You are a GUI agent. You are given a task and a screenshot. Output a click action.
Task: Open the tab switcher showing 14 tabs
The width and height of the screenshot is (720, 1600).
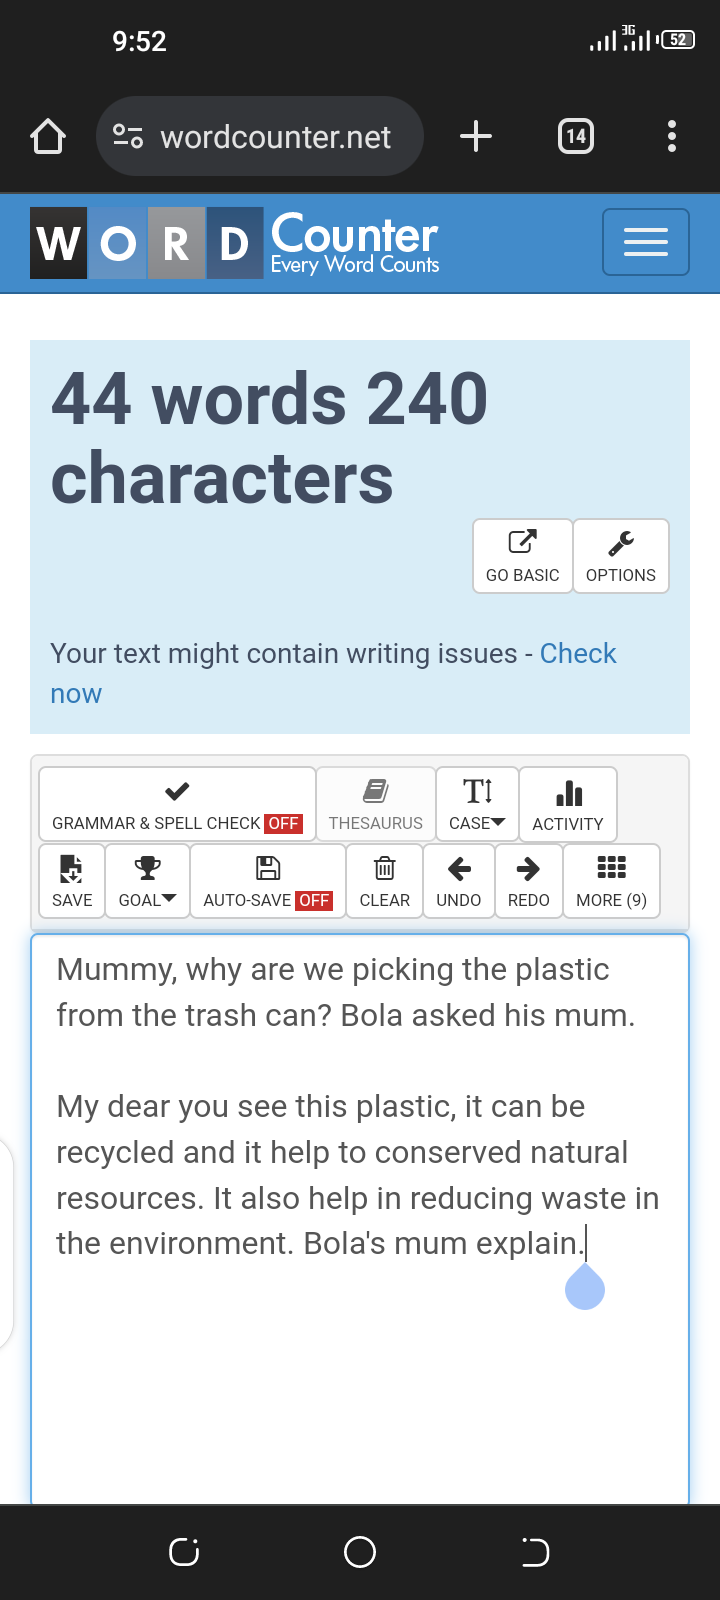coord(576,136)
